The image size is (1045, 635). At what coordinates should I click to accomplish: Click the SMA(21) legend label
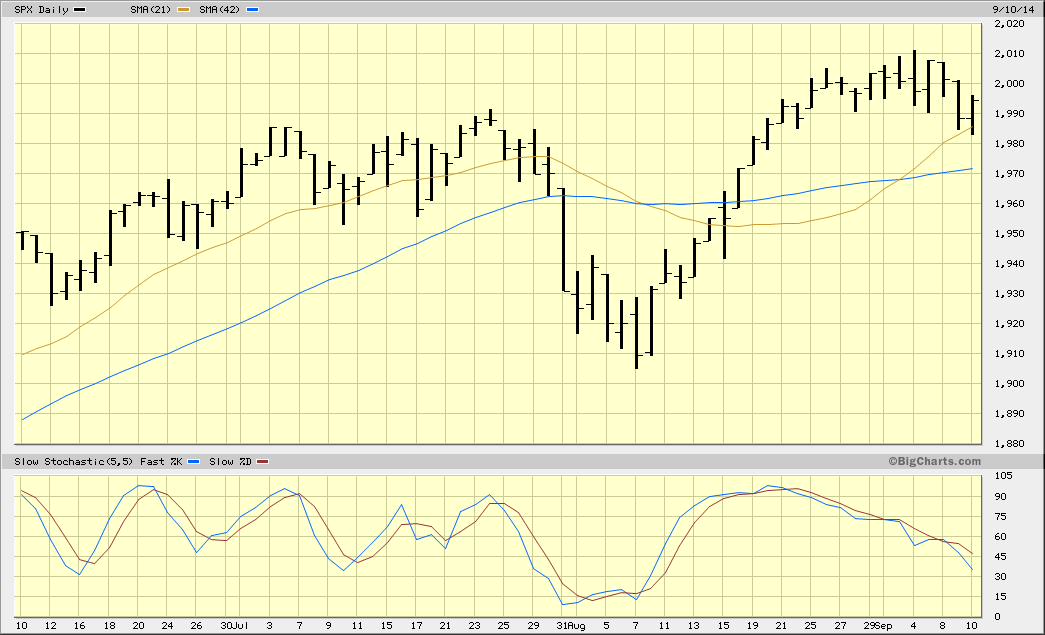[x=151, y=9]
